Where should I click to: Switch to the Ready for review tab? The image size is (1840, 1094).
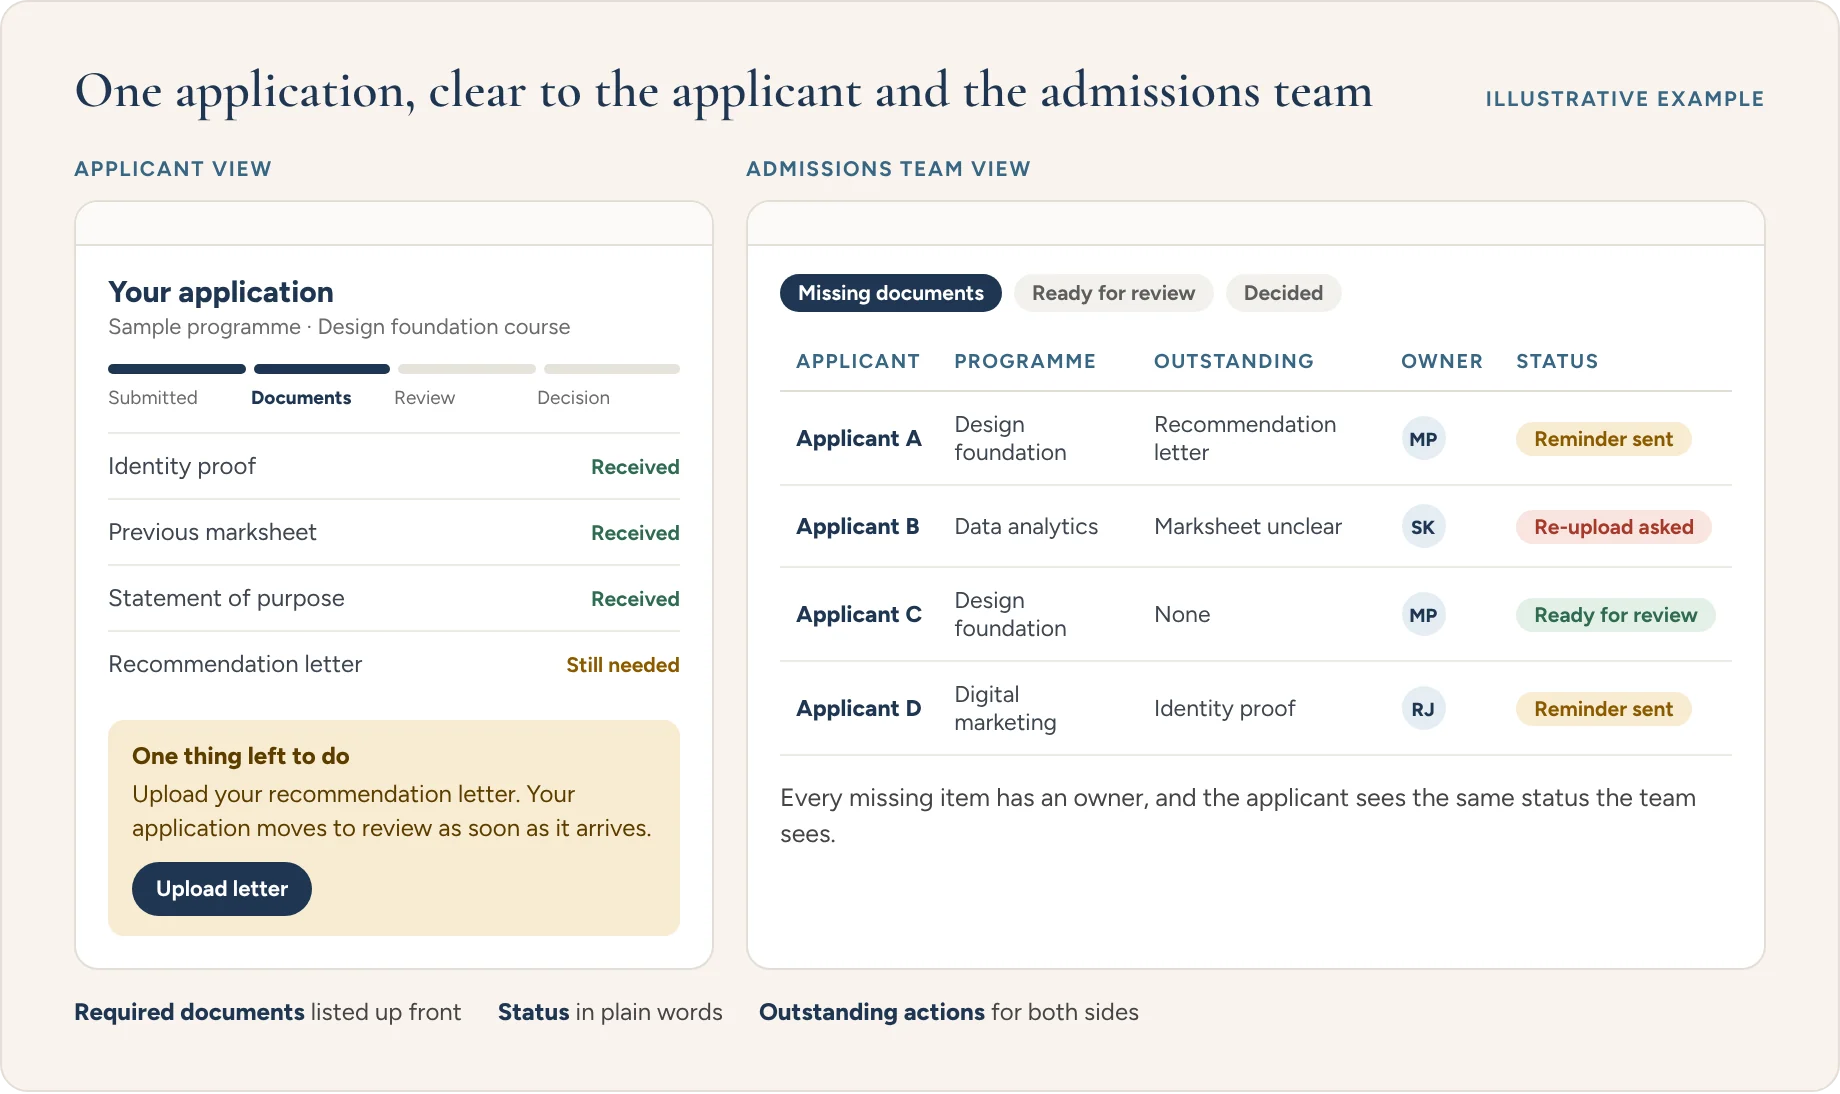(x=1113, y=293)
